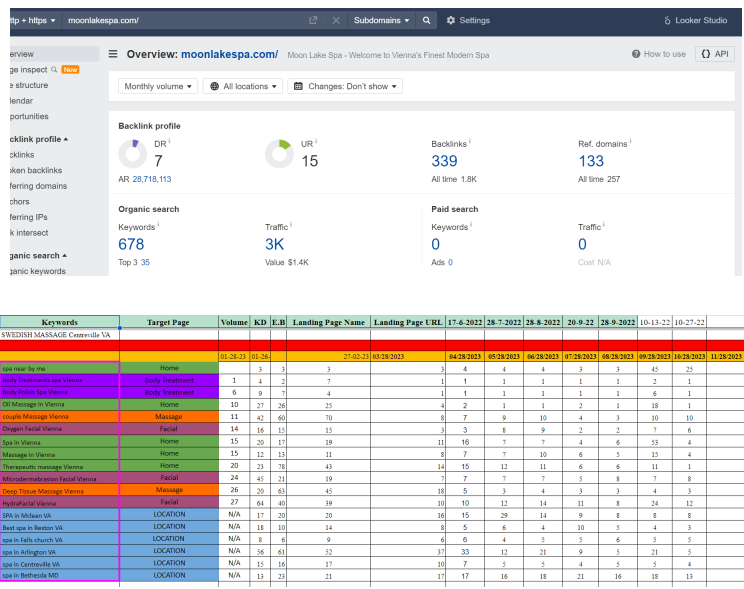Open the Monthly volume dropdown

(x=158, y=86)
